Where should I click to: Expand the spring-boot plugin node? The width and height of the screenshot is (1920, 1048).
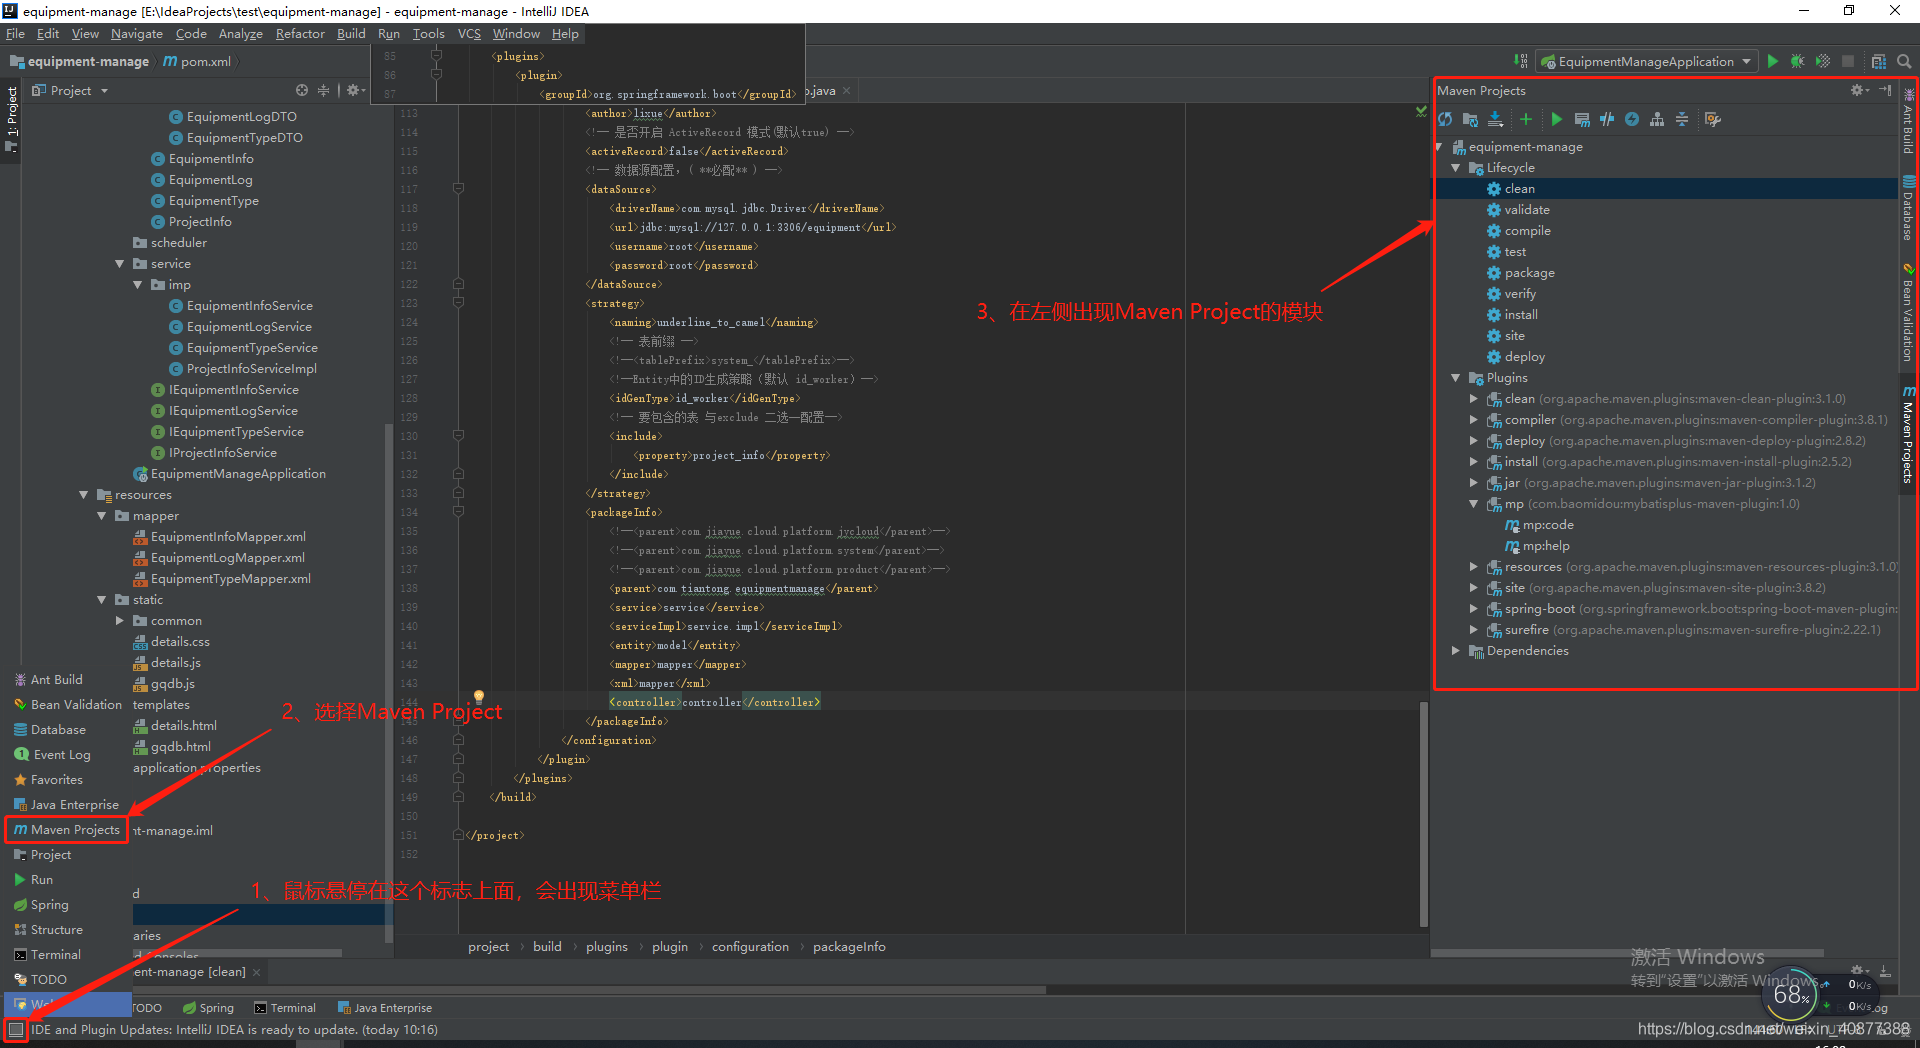click(x=1474, y=609)
